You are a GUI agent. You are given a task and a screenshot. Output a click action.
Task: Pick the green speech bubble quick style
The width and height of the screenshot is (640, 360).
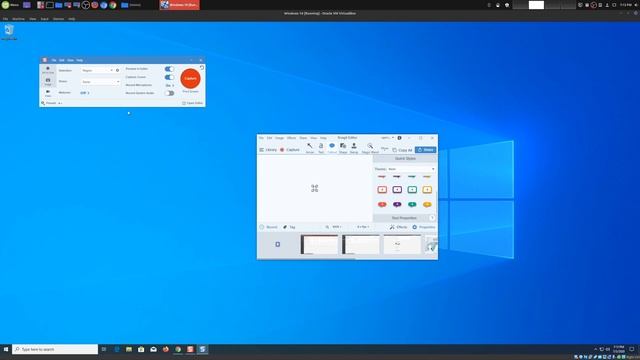412,204
